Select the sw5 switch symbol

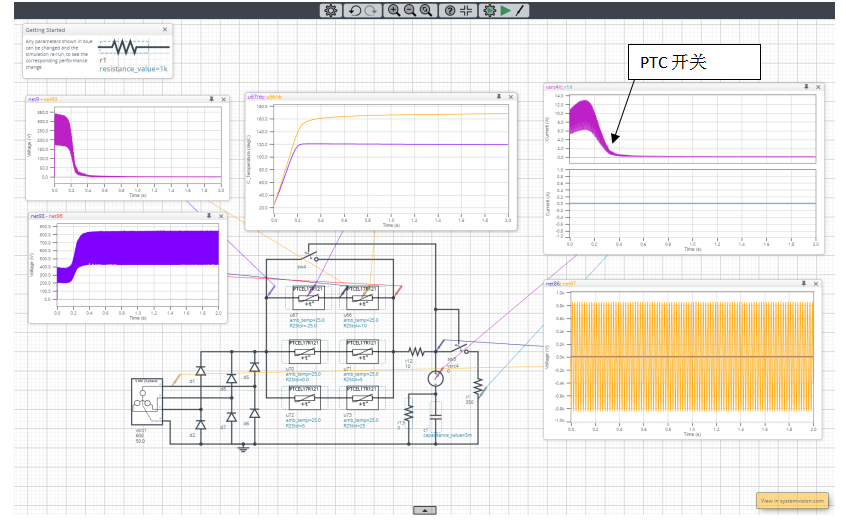[459, 348]
